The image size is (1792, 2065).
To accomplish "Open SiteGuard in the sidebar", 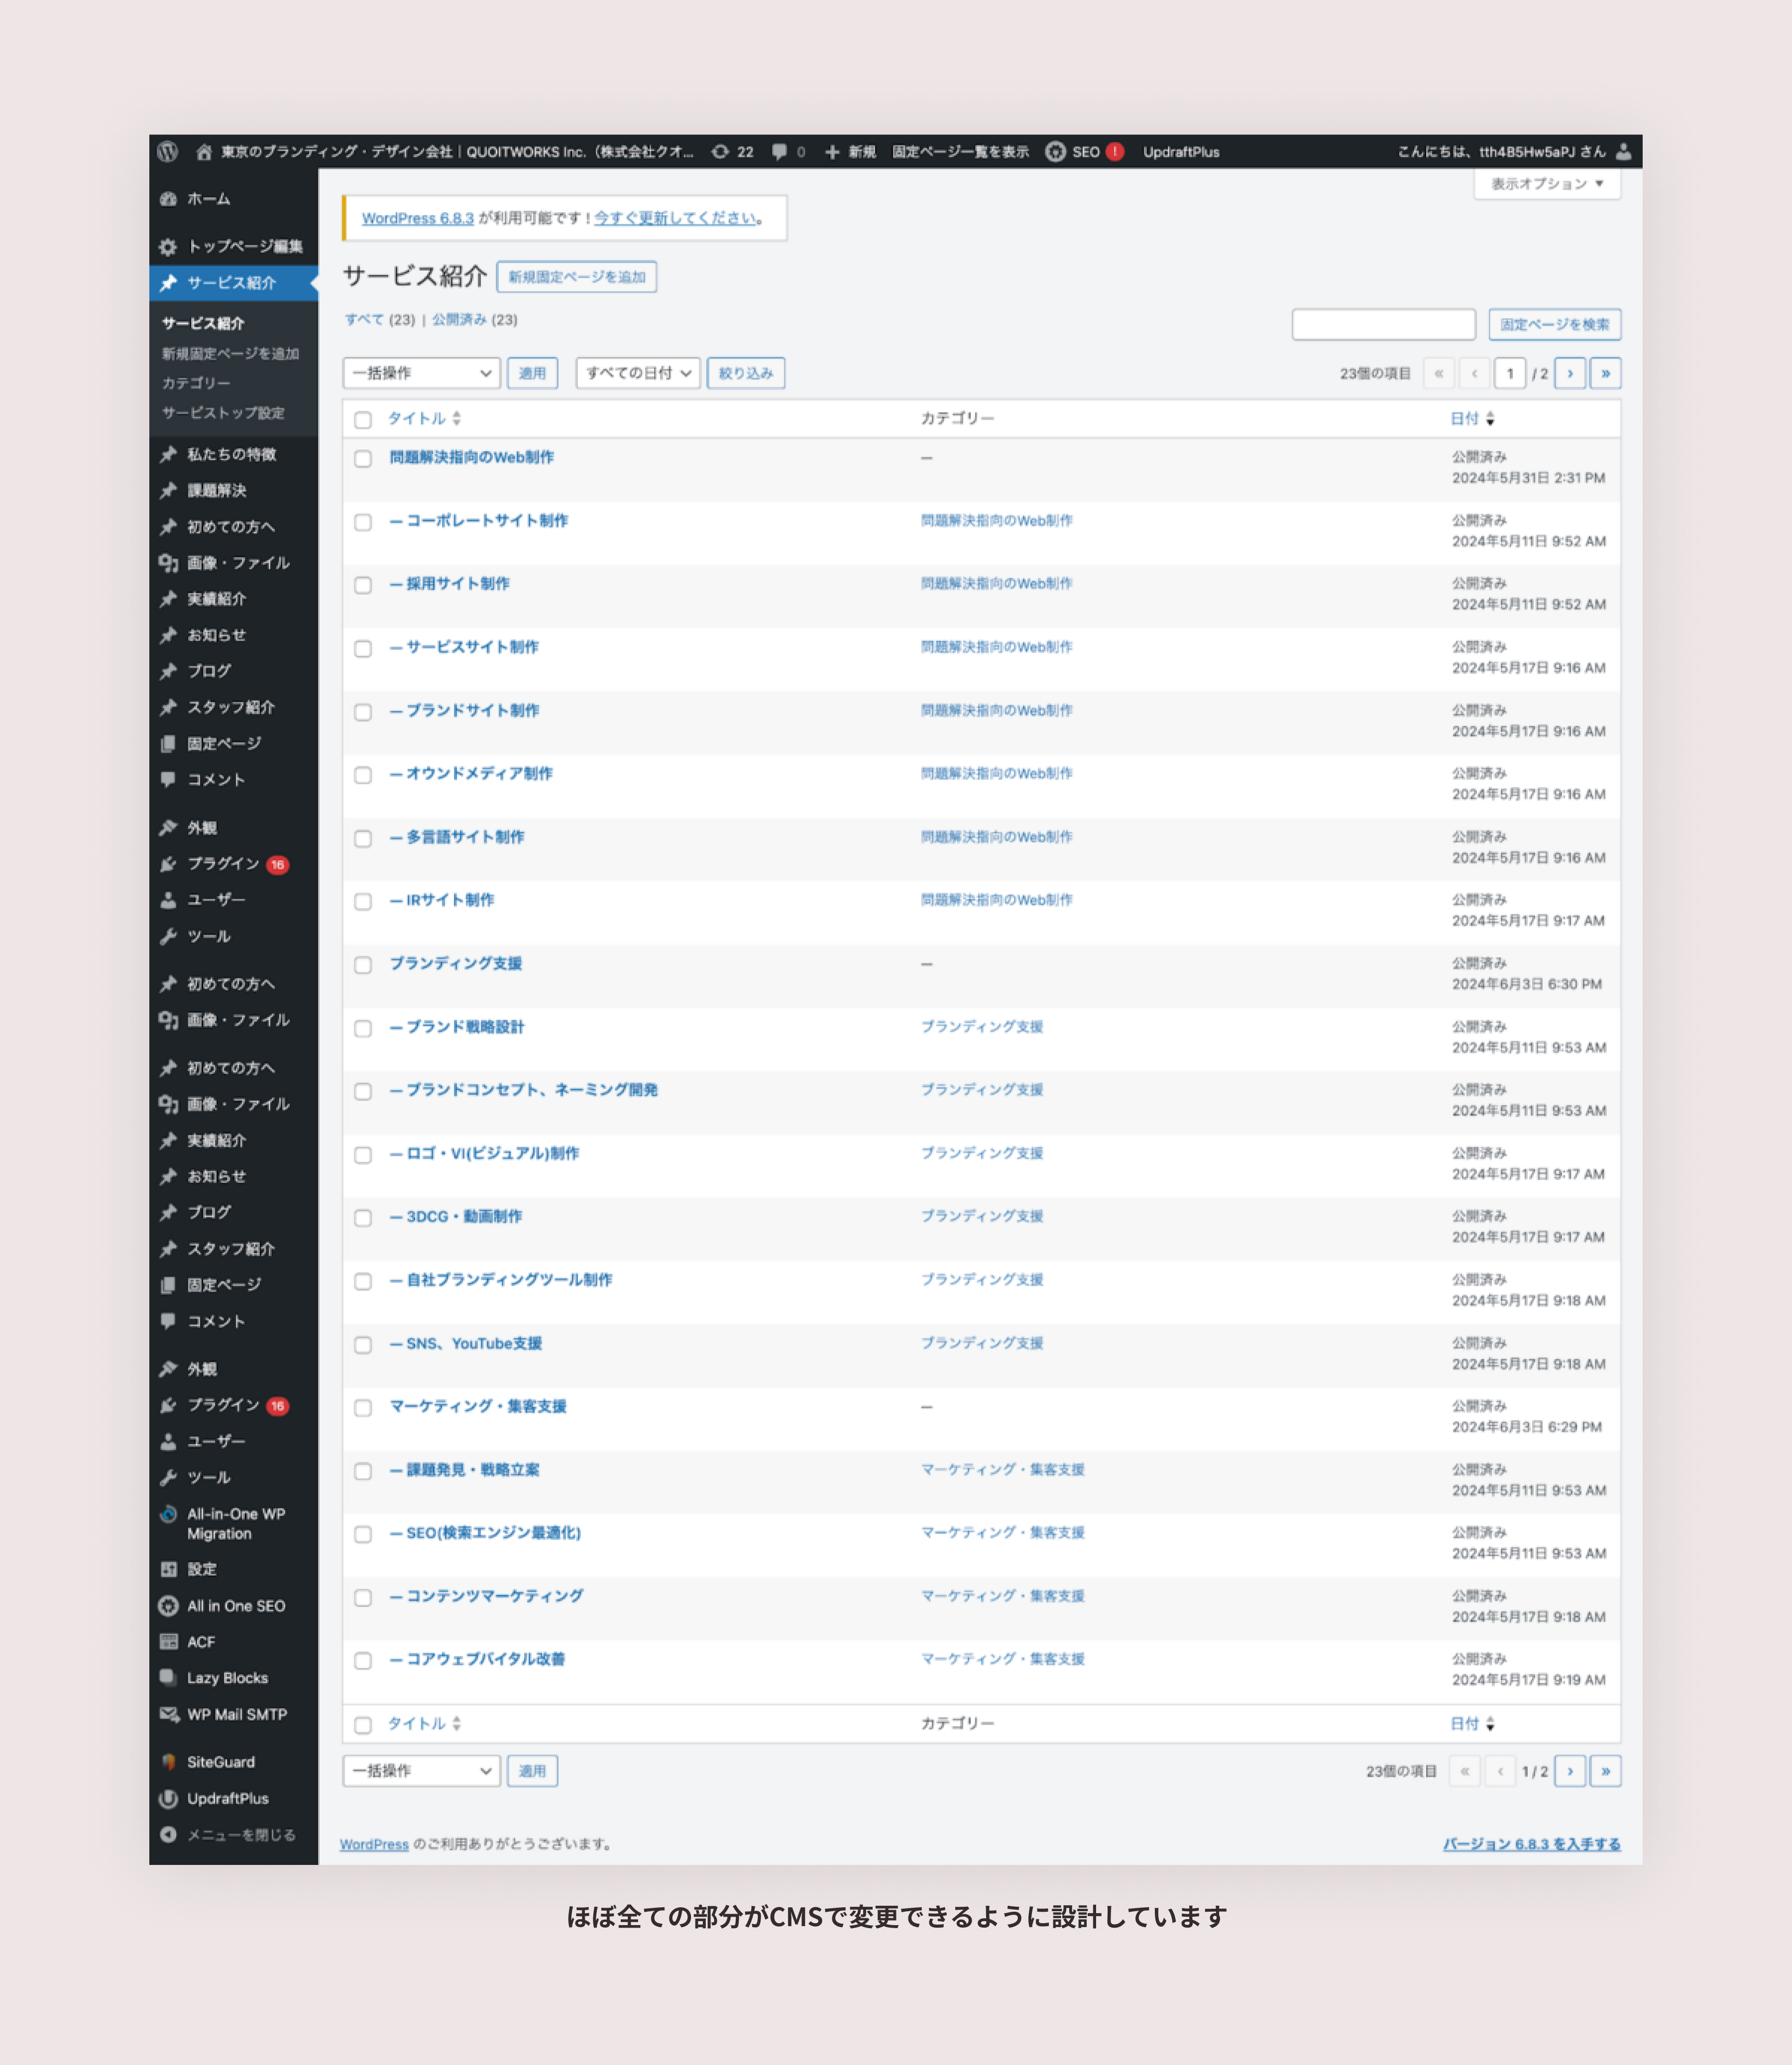I will 220,1762.
